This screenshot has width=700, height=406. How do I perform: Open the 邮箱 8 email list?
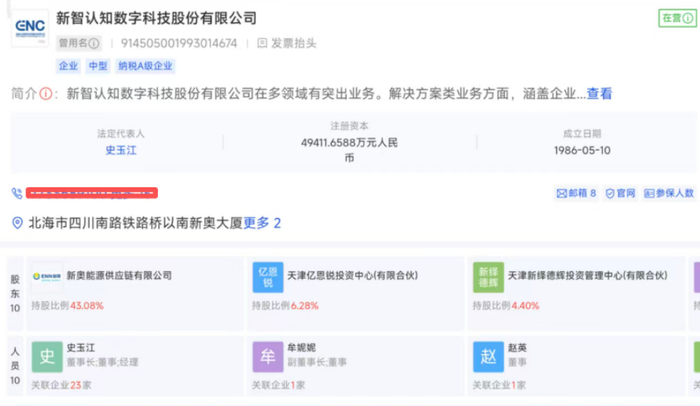pos(576,193)
